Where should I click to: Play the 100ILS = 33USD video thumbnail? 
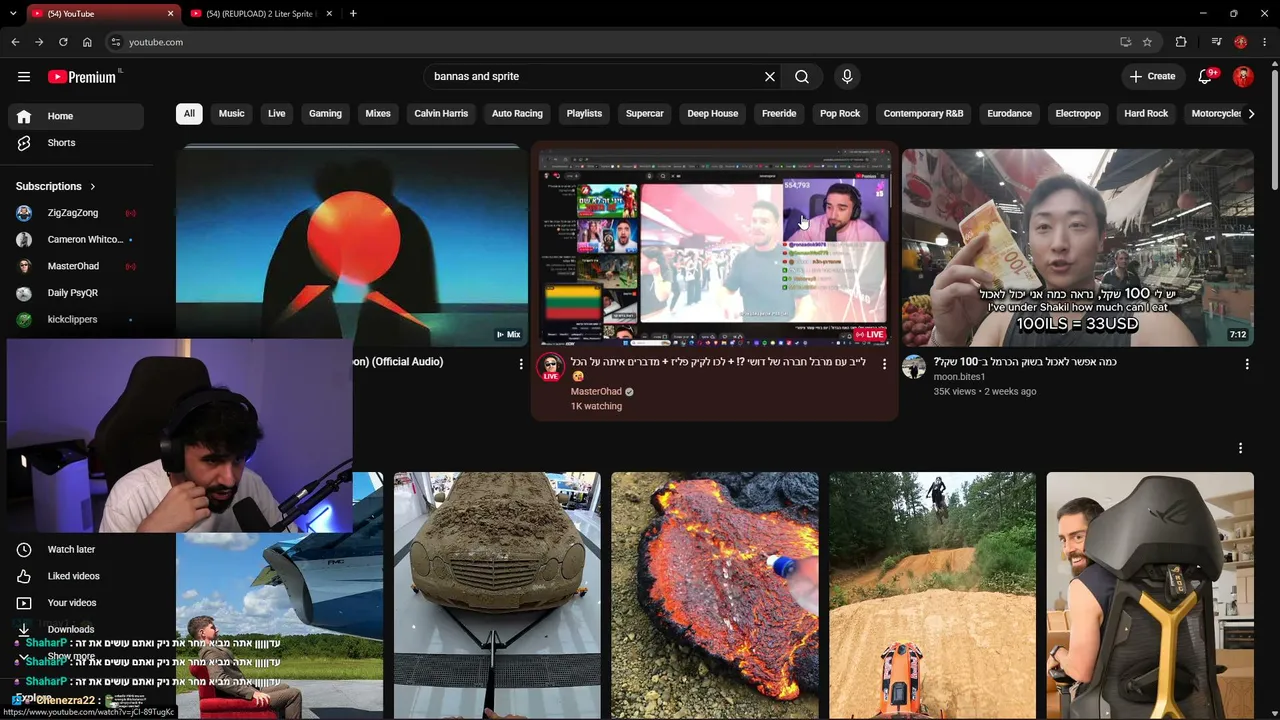1077,247
